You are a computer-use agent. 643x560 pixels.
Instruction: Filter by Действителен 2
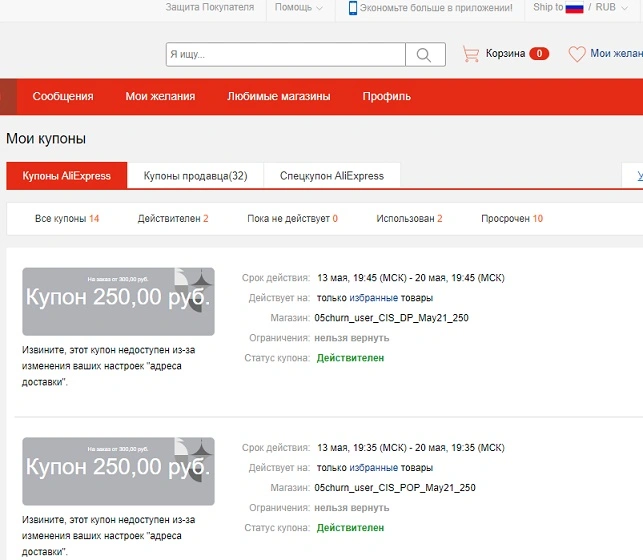[x=173, y=219]
